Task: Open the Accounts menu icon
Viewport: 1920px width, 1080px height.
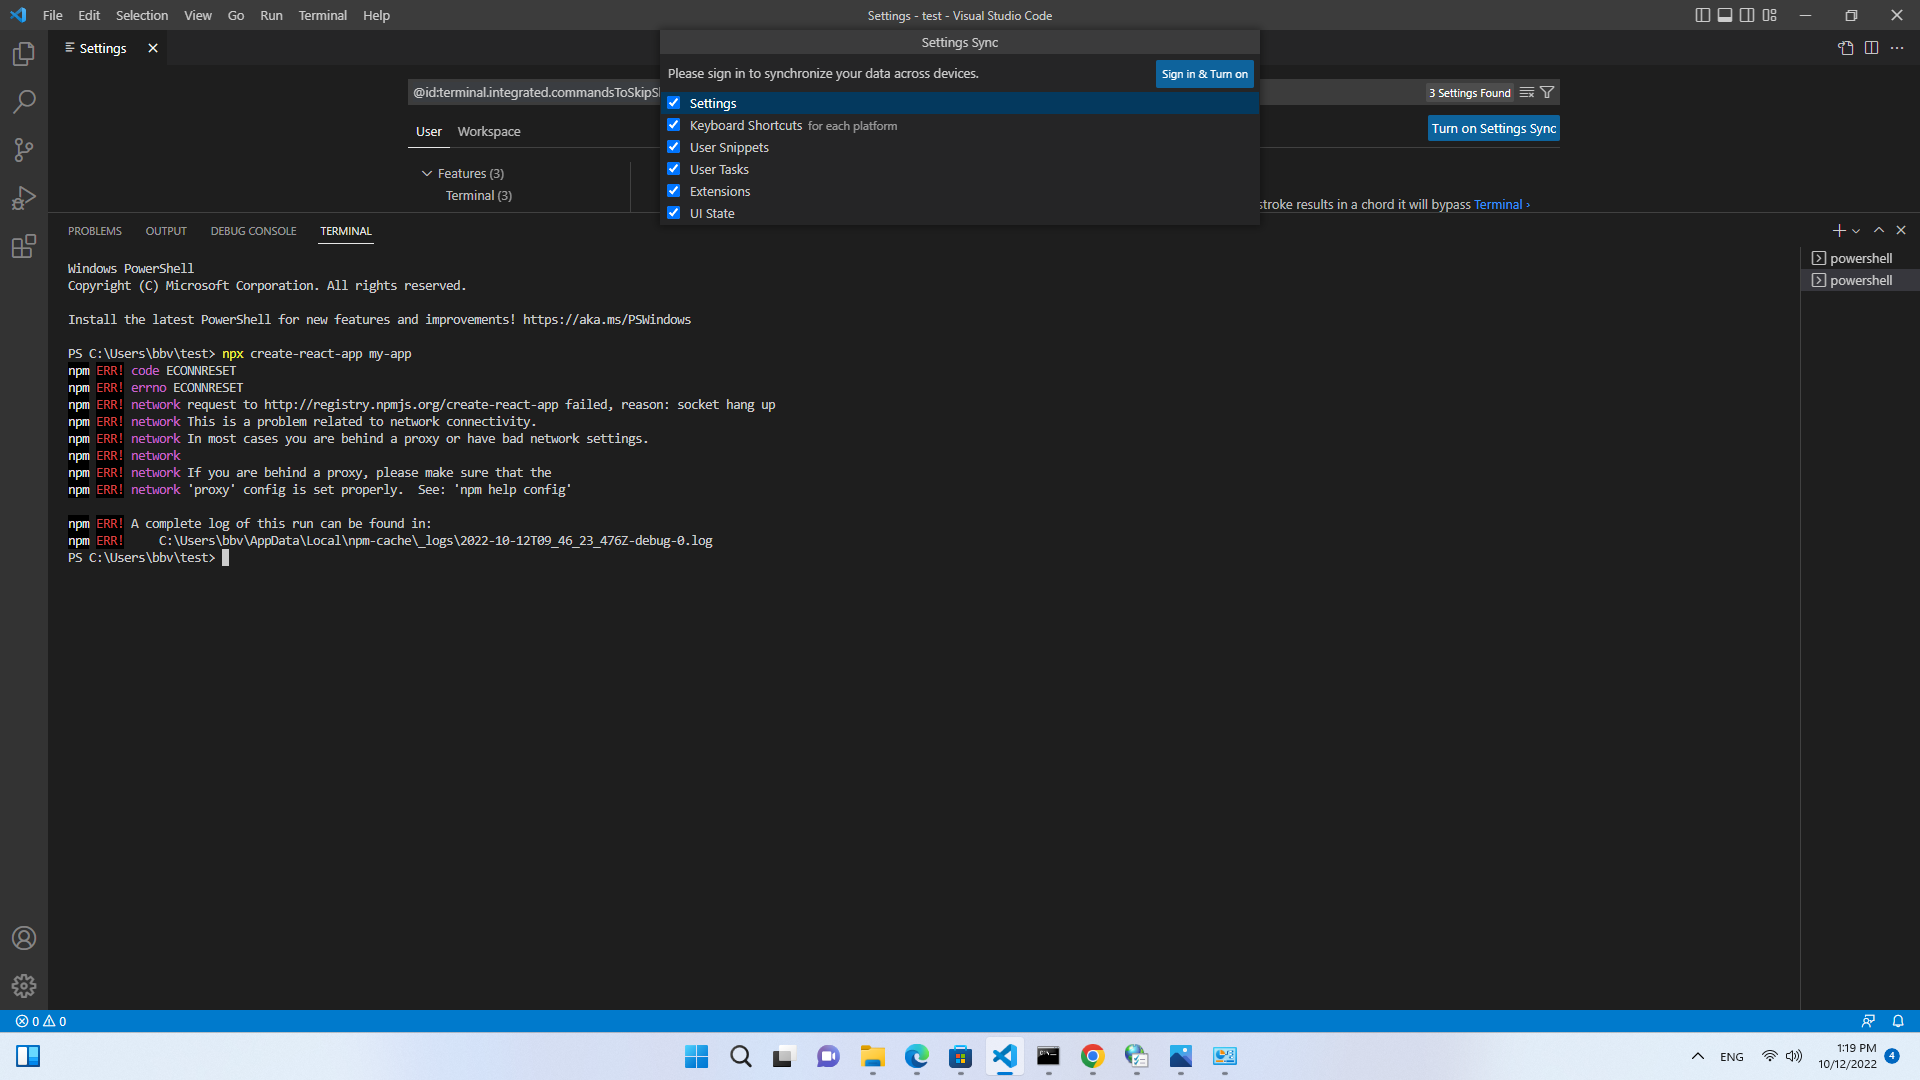Action: coord(24,938)
